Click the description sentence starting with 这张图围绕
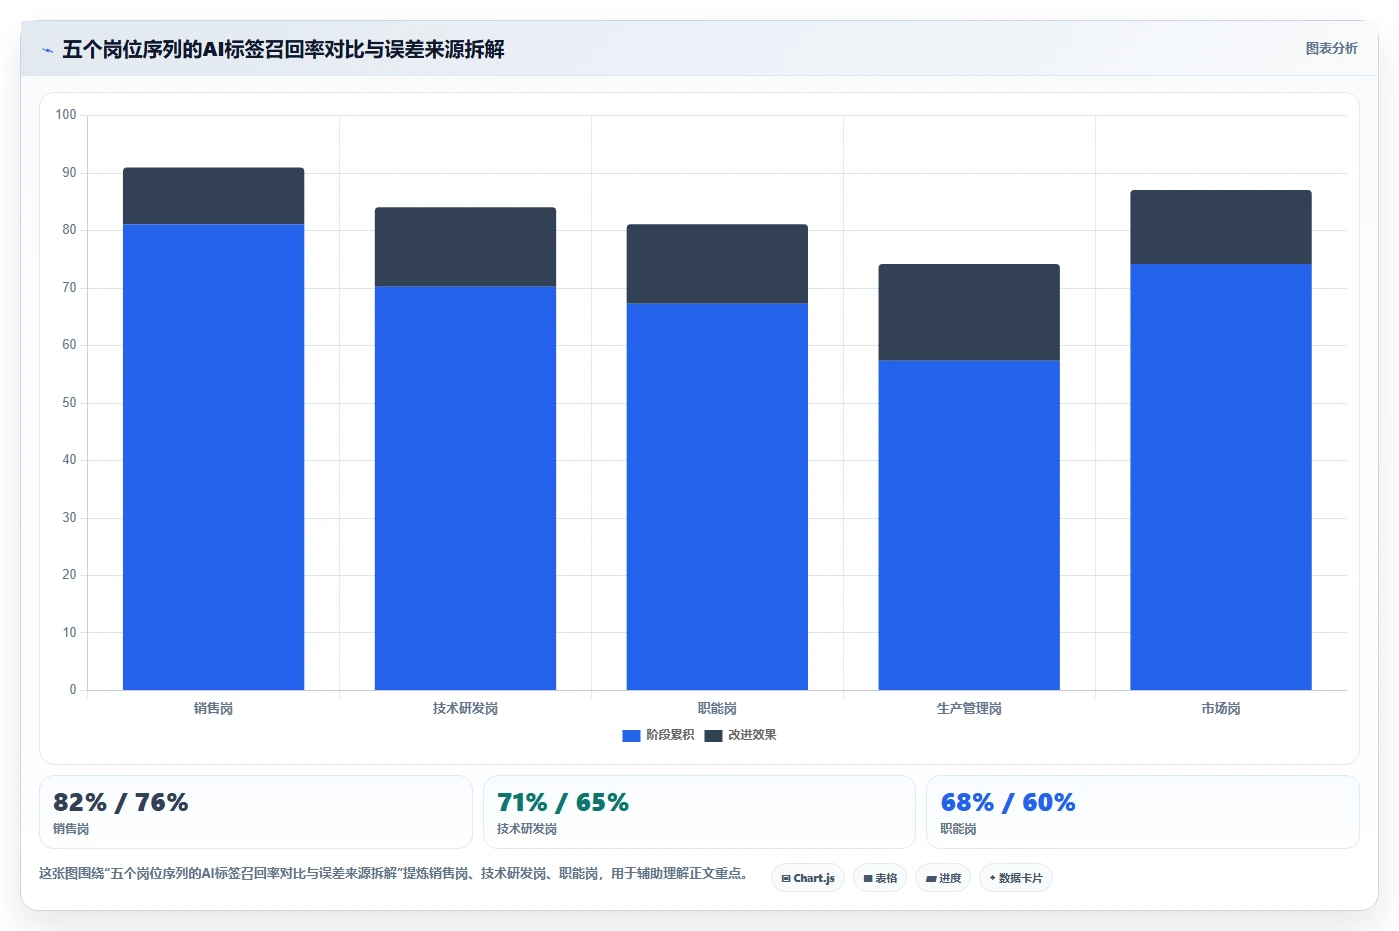Viewport: 1399px width, 931px height. pyautogui.click(x=394, y=873)
